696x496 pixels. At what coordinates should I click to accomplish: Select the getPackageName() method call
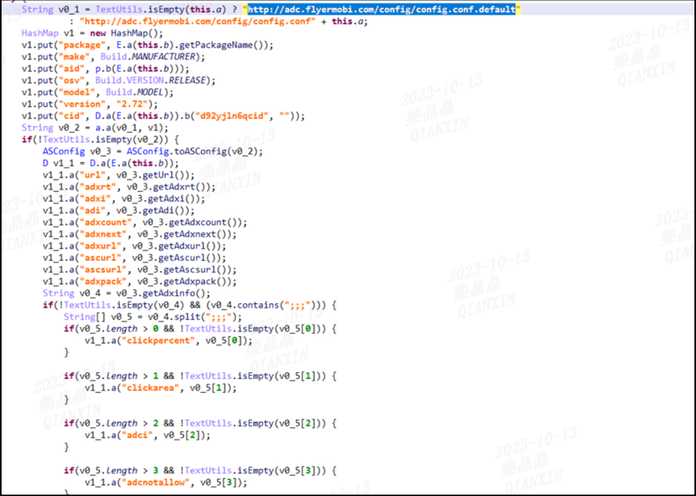click(224, 45)
